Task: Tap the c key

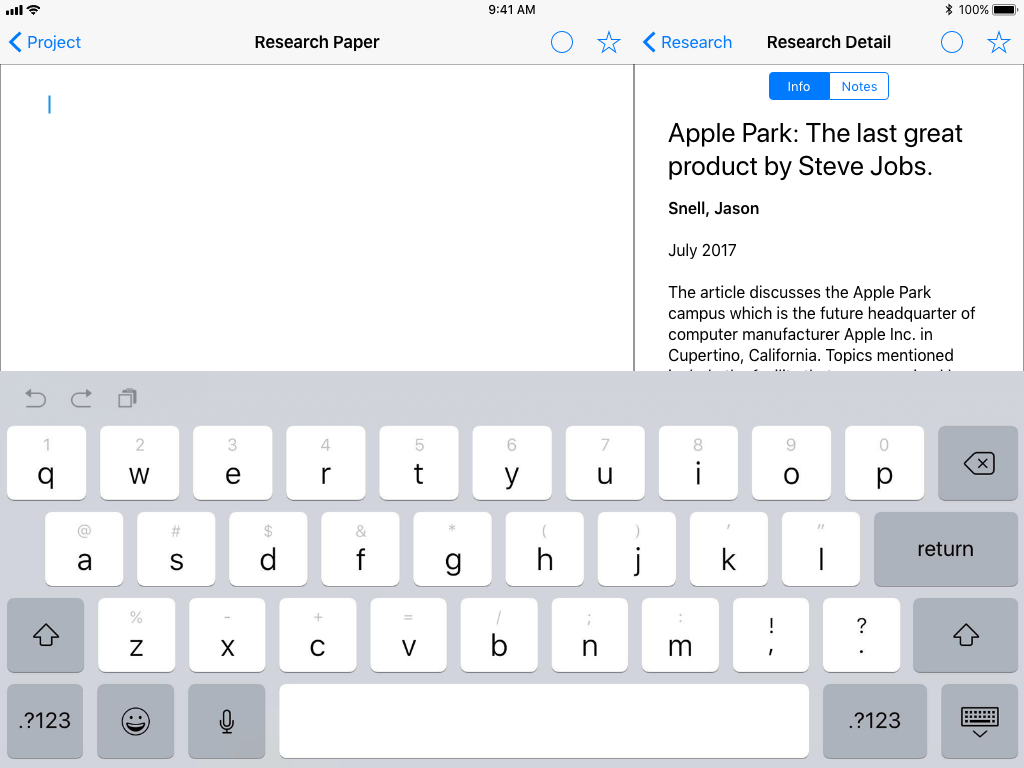Action: tap(318, 635)
